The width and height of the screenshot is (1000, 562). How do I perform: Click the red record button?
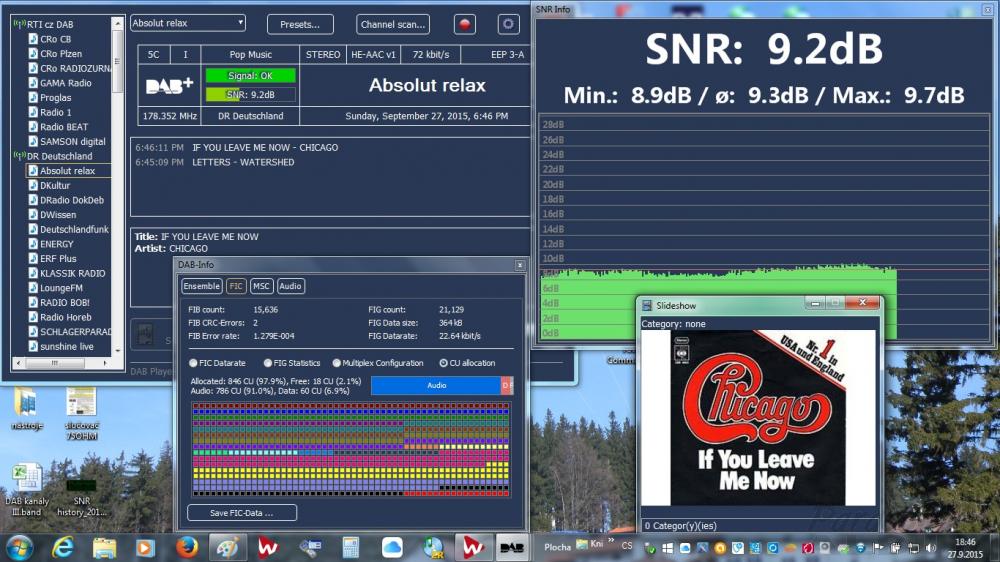coord(464,24)
